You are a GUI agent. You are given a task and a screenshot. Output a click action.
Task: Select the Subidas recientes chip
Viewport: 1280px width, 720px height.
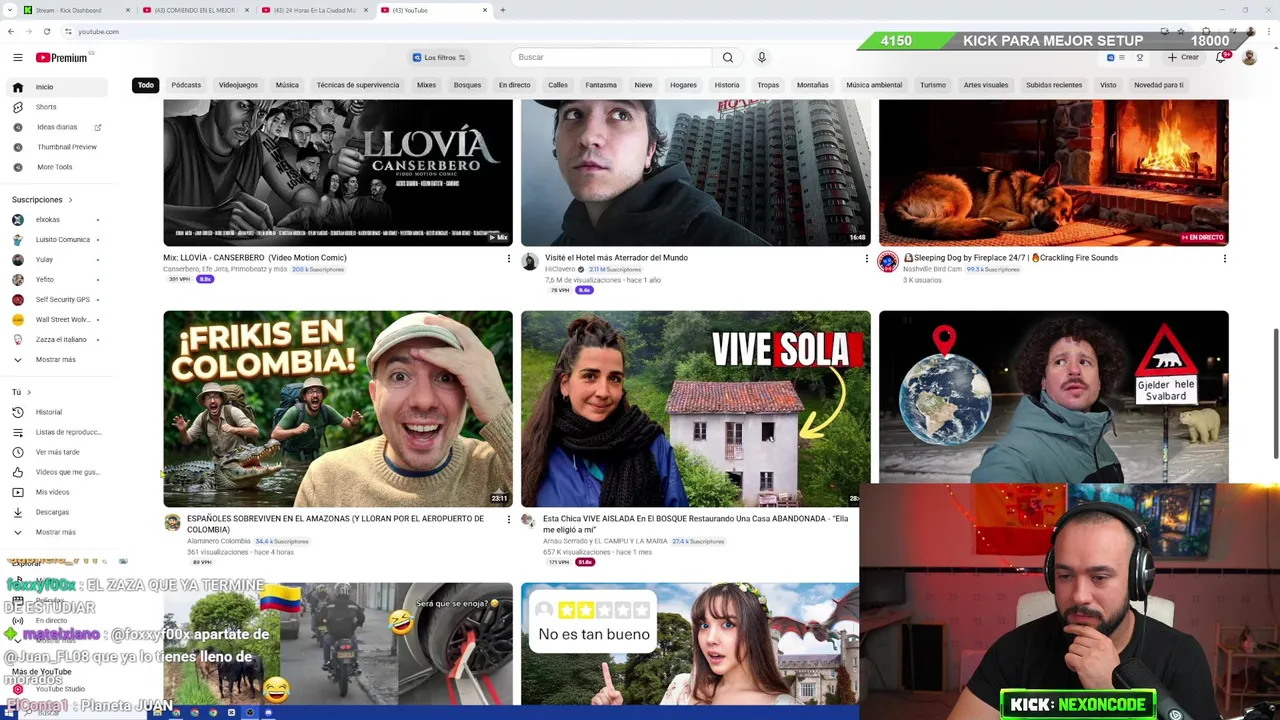coord(1054,85)
